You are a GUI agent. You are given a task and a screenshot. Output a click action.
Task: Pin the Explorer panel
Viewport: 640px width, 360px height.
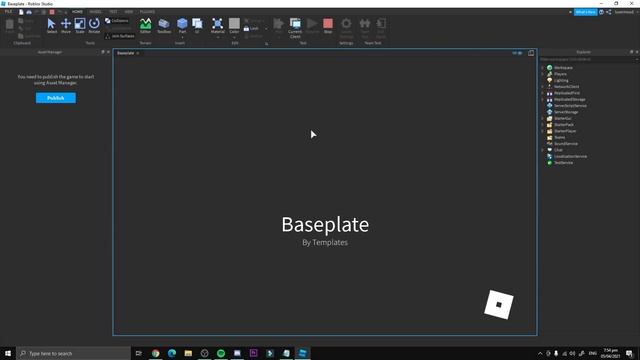coord(631,52)
